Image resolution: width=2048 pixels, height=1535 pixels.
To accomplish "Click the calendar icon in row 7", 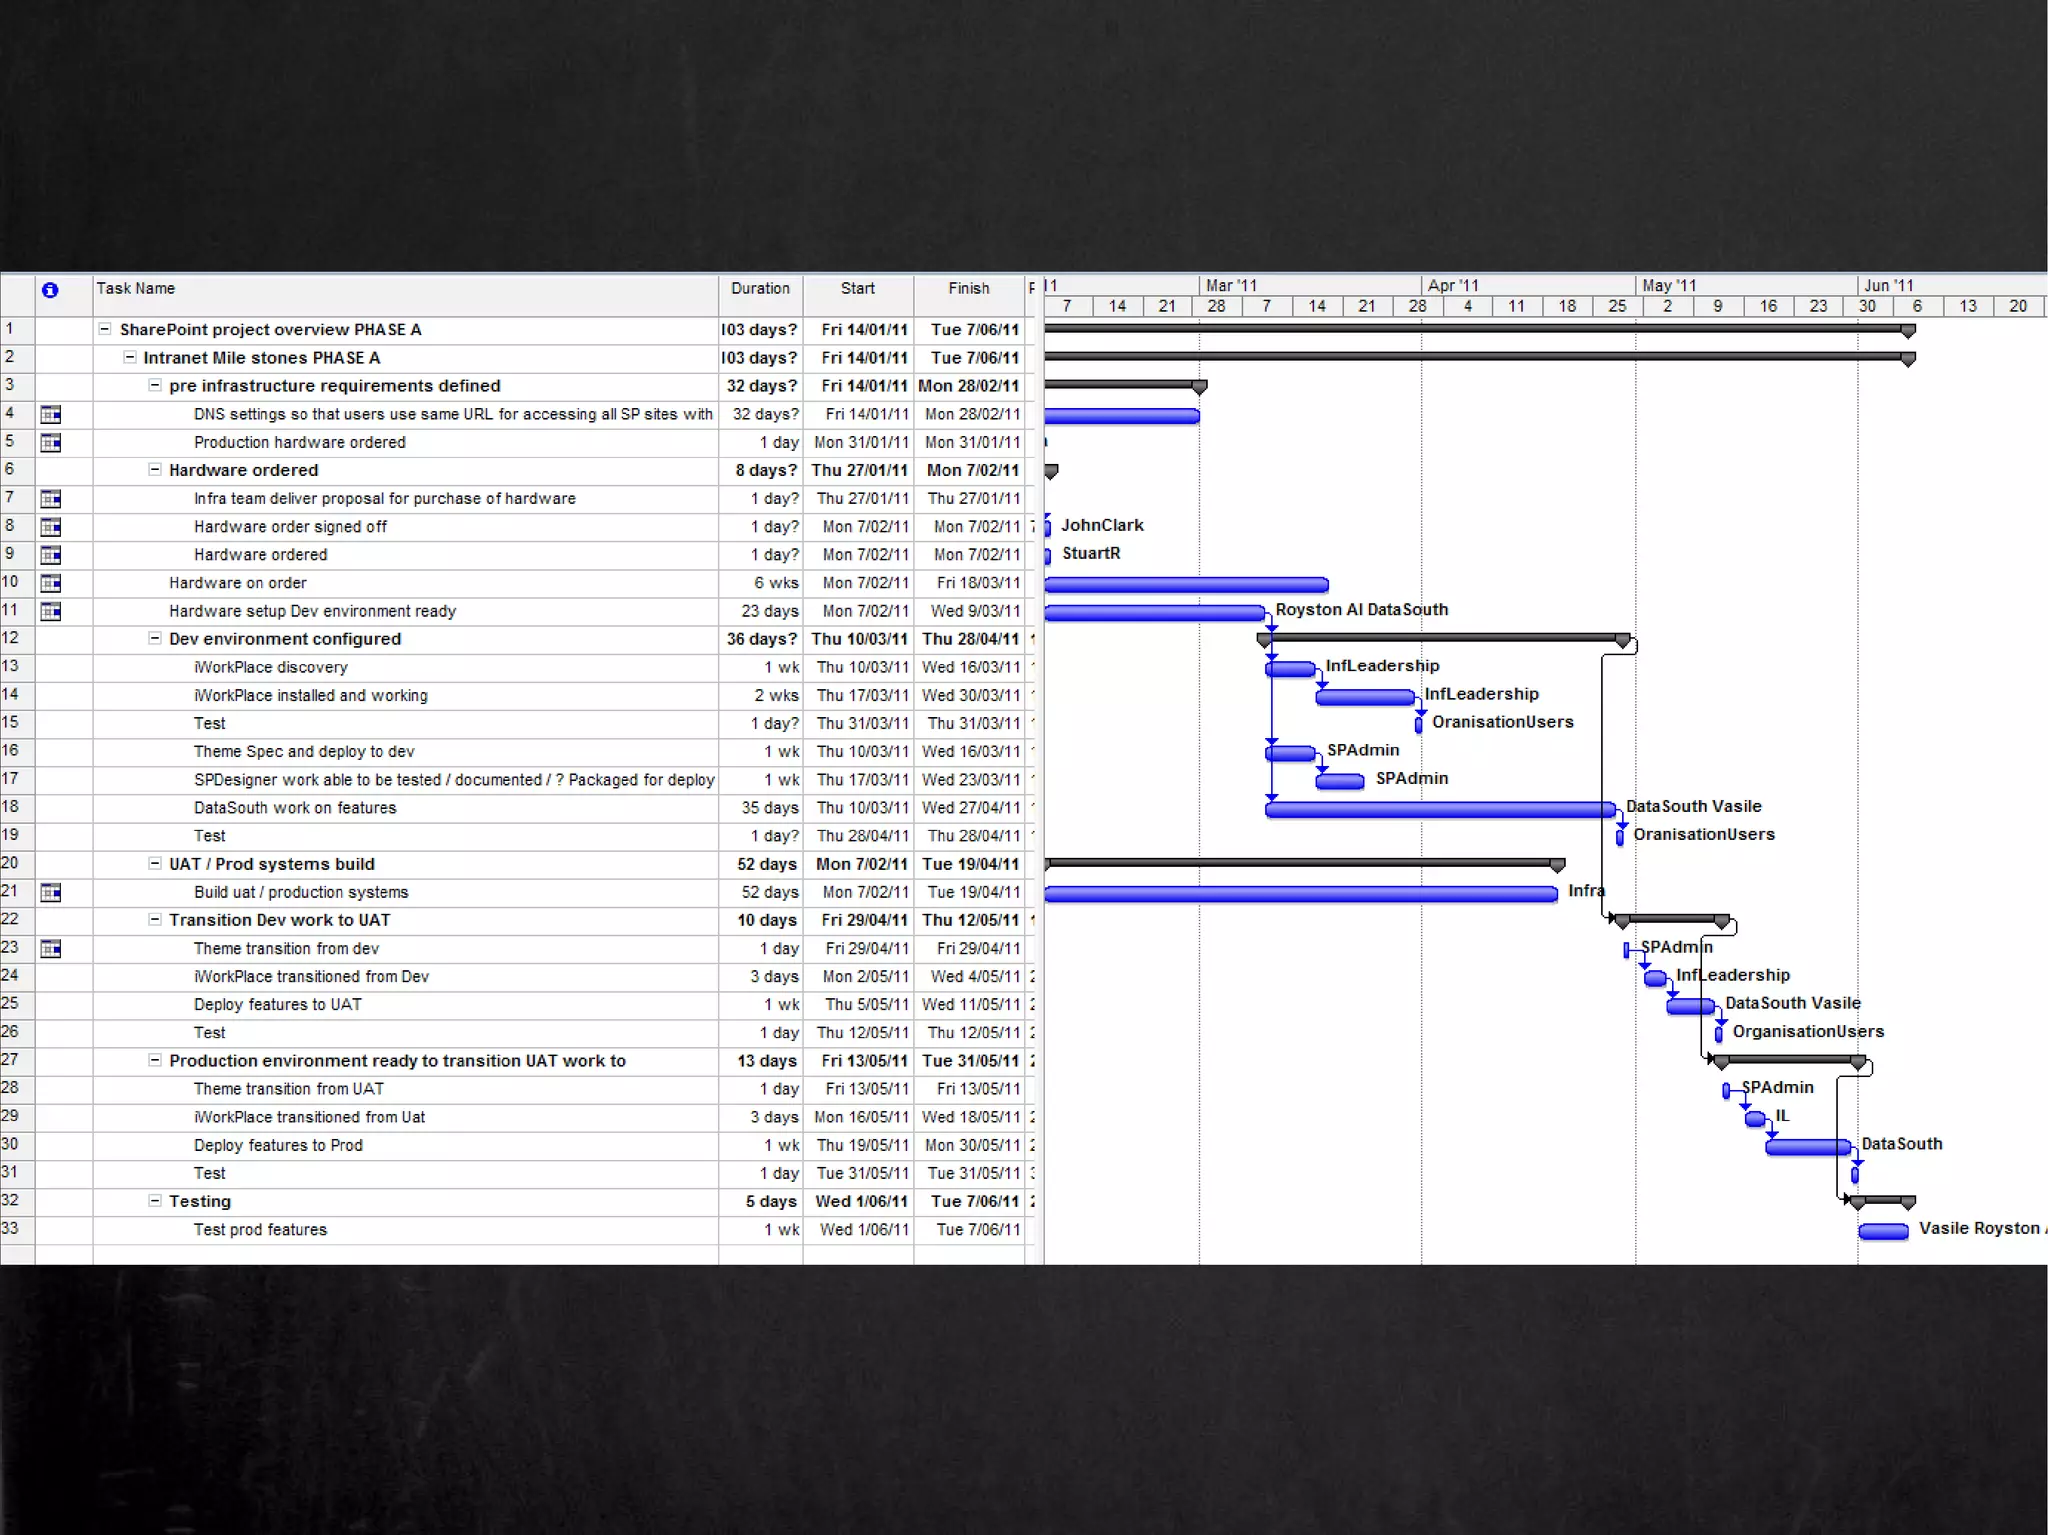I will (x=51, y=498).
